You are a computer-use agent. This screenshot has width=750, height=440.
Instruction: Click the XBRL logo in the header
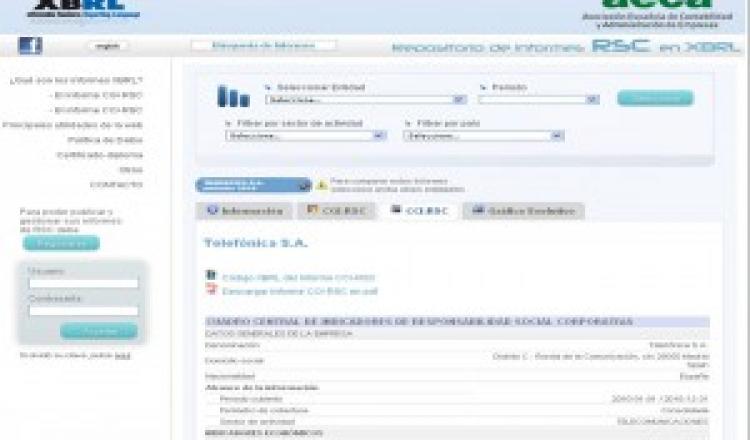tap(84, 11)
